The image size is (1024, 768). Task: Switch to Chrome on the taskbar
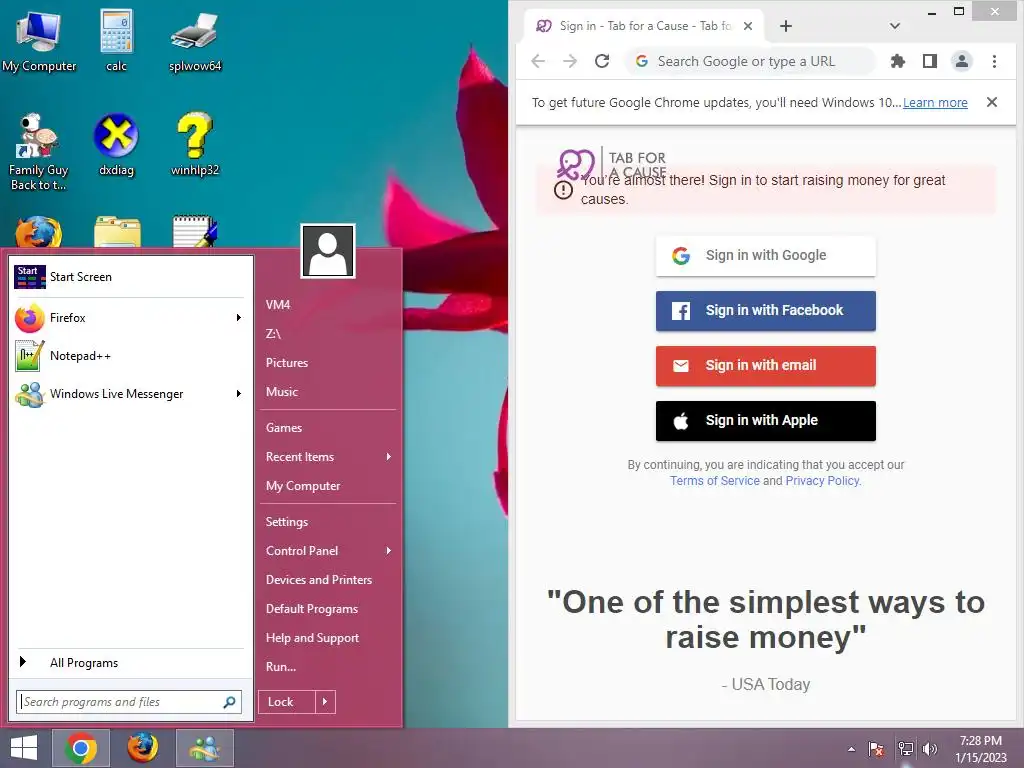tap(81, 748)
